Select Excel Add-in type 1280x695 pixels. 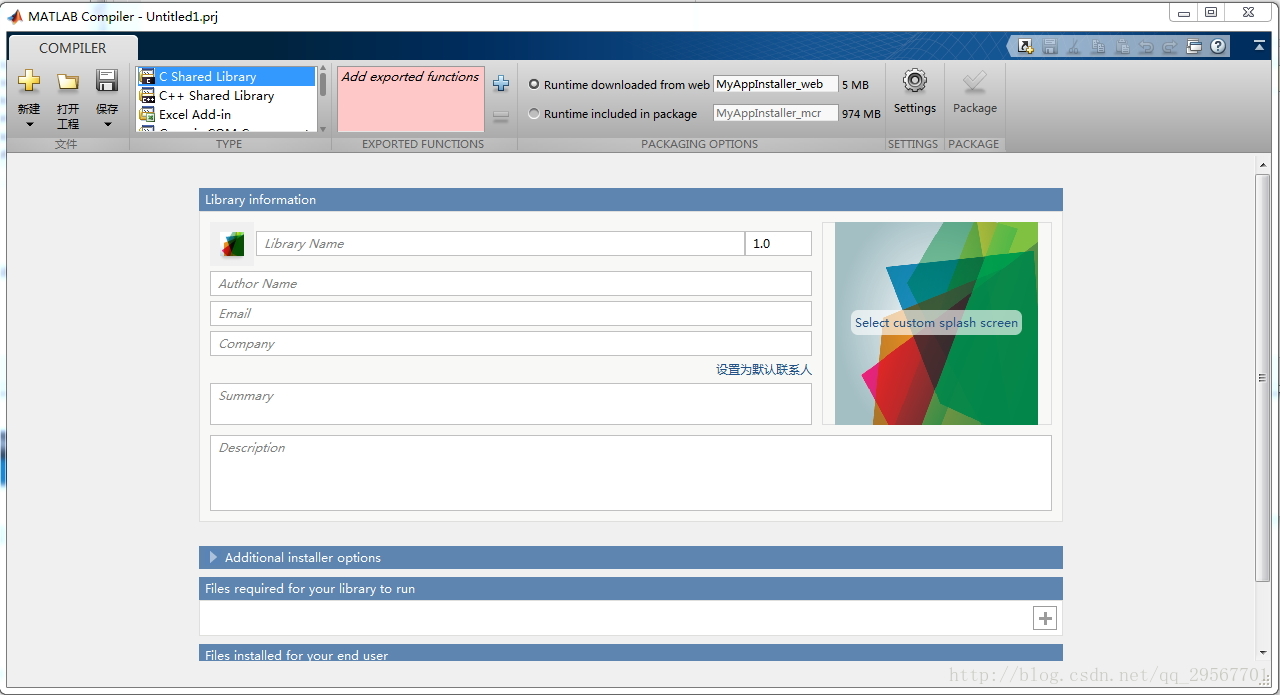tap(227, 115)
